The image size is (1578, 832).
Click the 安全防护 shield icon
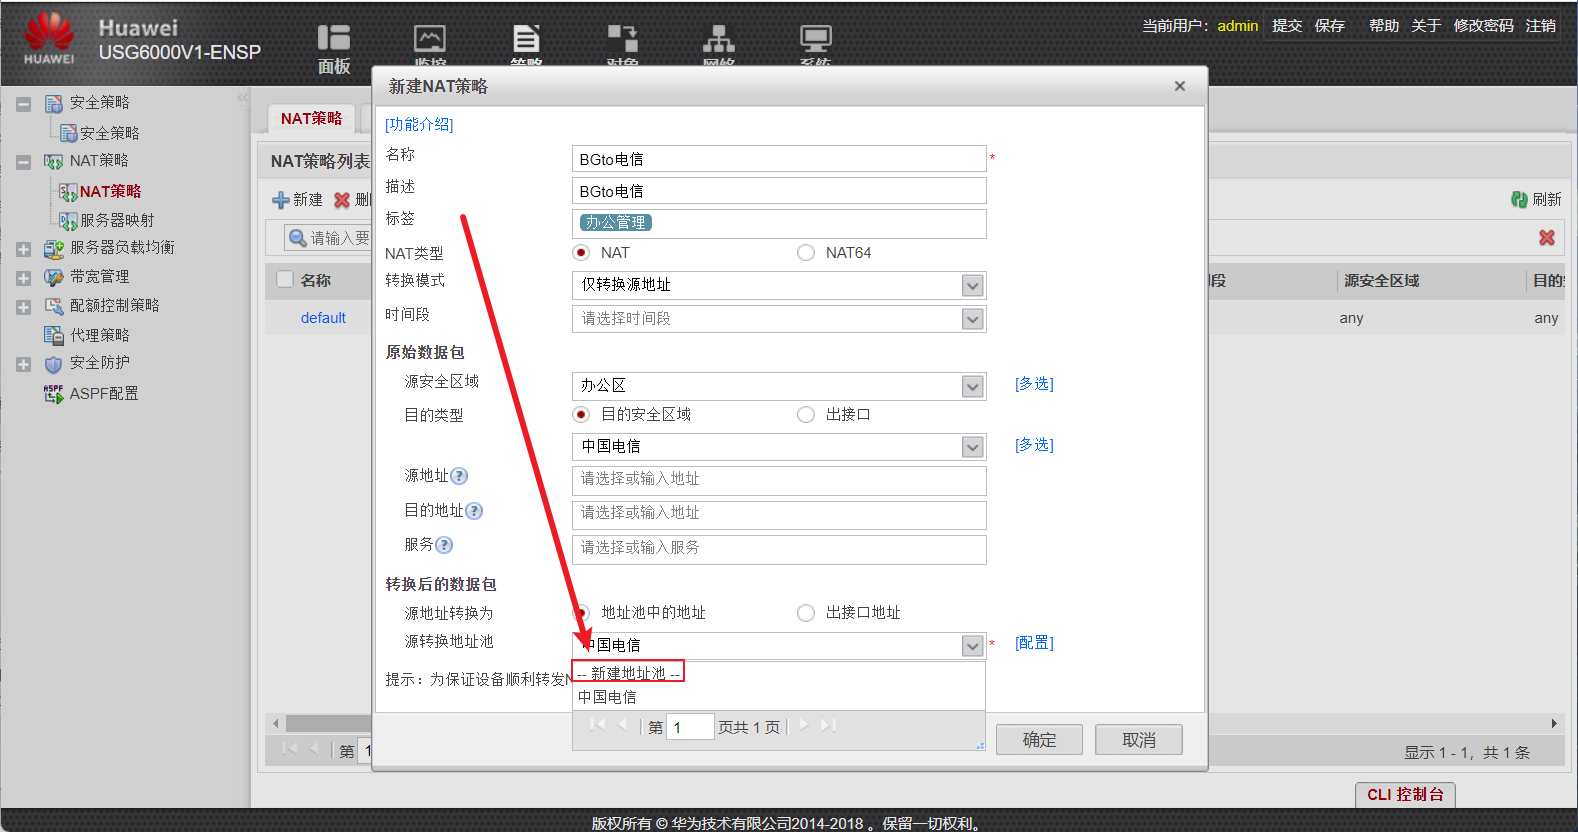(54, 364)
